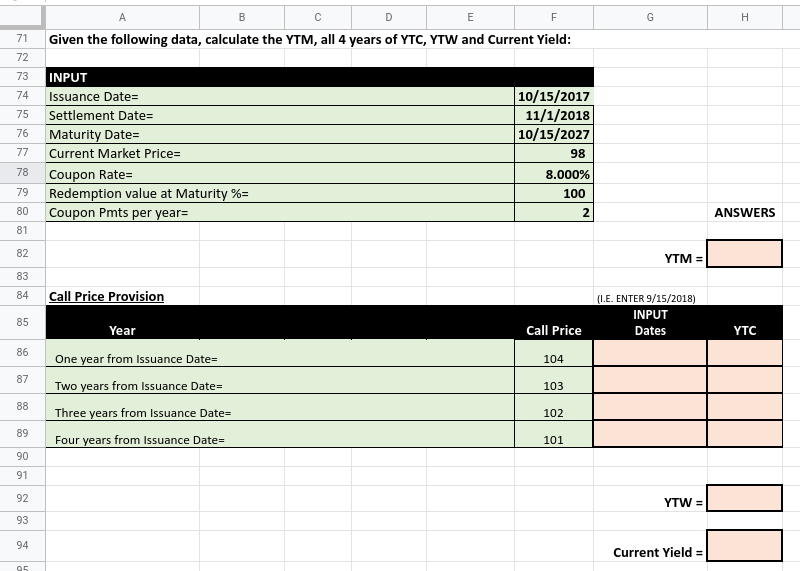
Task: Click the 'Maturity Date=' label cell
Action: click(x=280, y=134)
